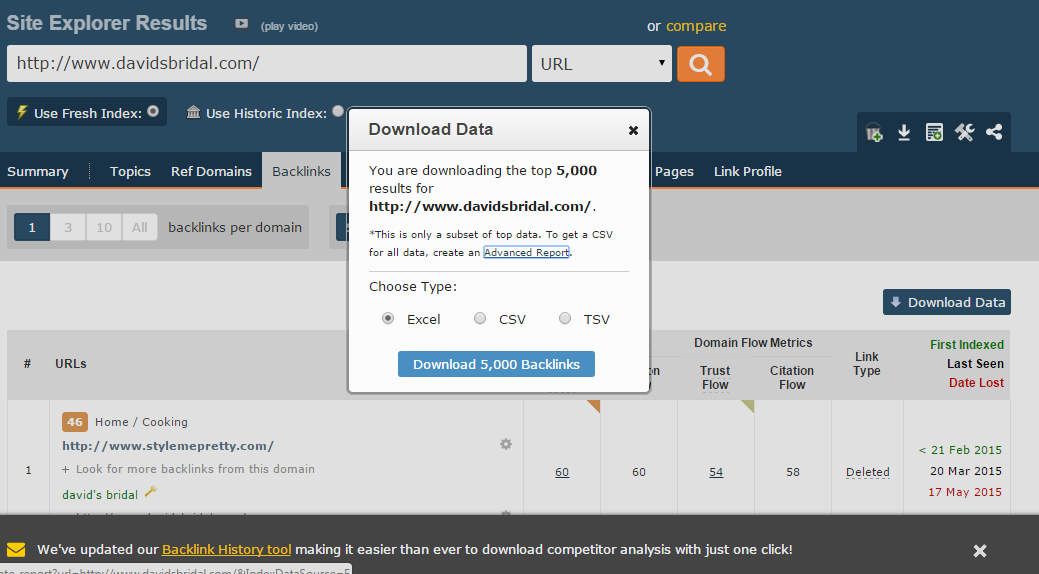
Task: Click the URLs column header
Action: point(71,364)
